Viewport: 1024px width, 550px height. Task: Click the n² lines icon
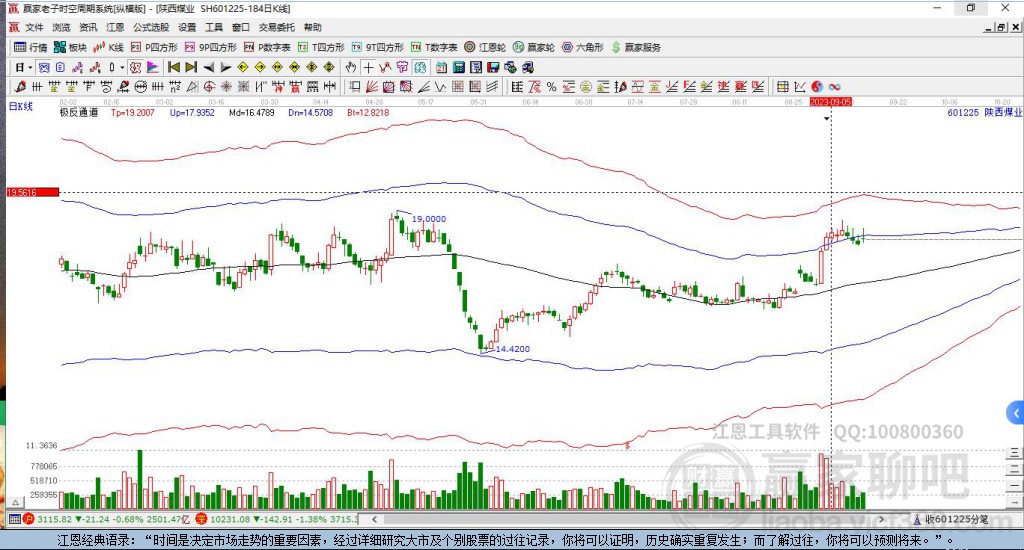pyautogui.click(x=175, y=86)
